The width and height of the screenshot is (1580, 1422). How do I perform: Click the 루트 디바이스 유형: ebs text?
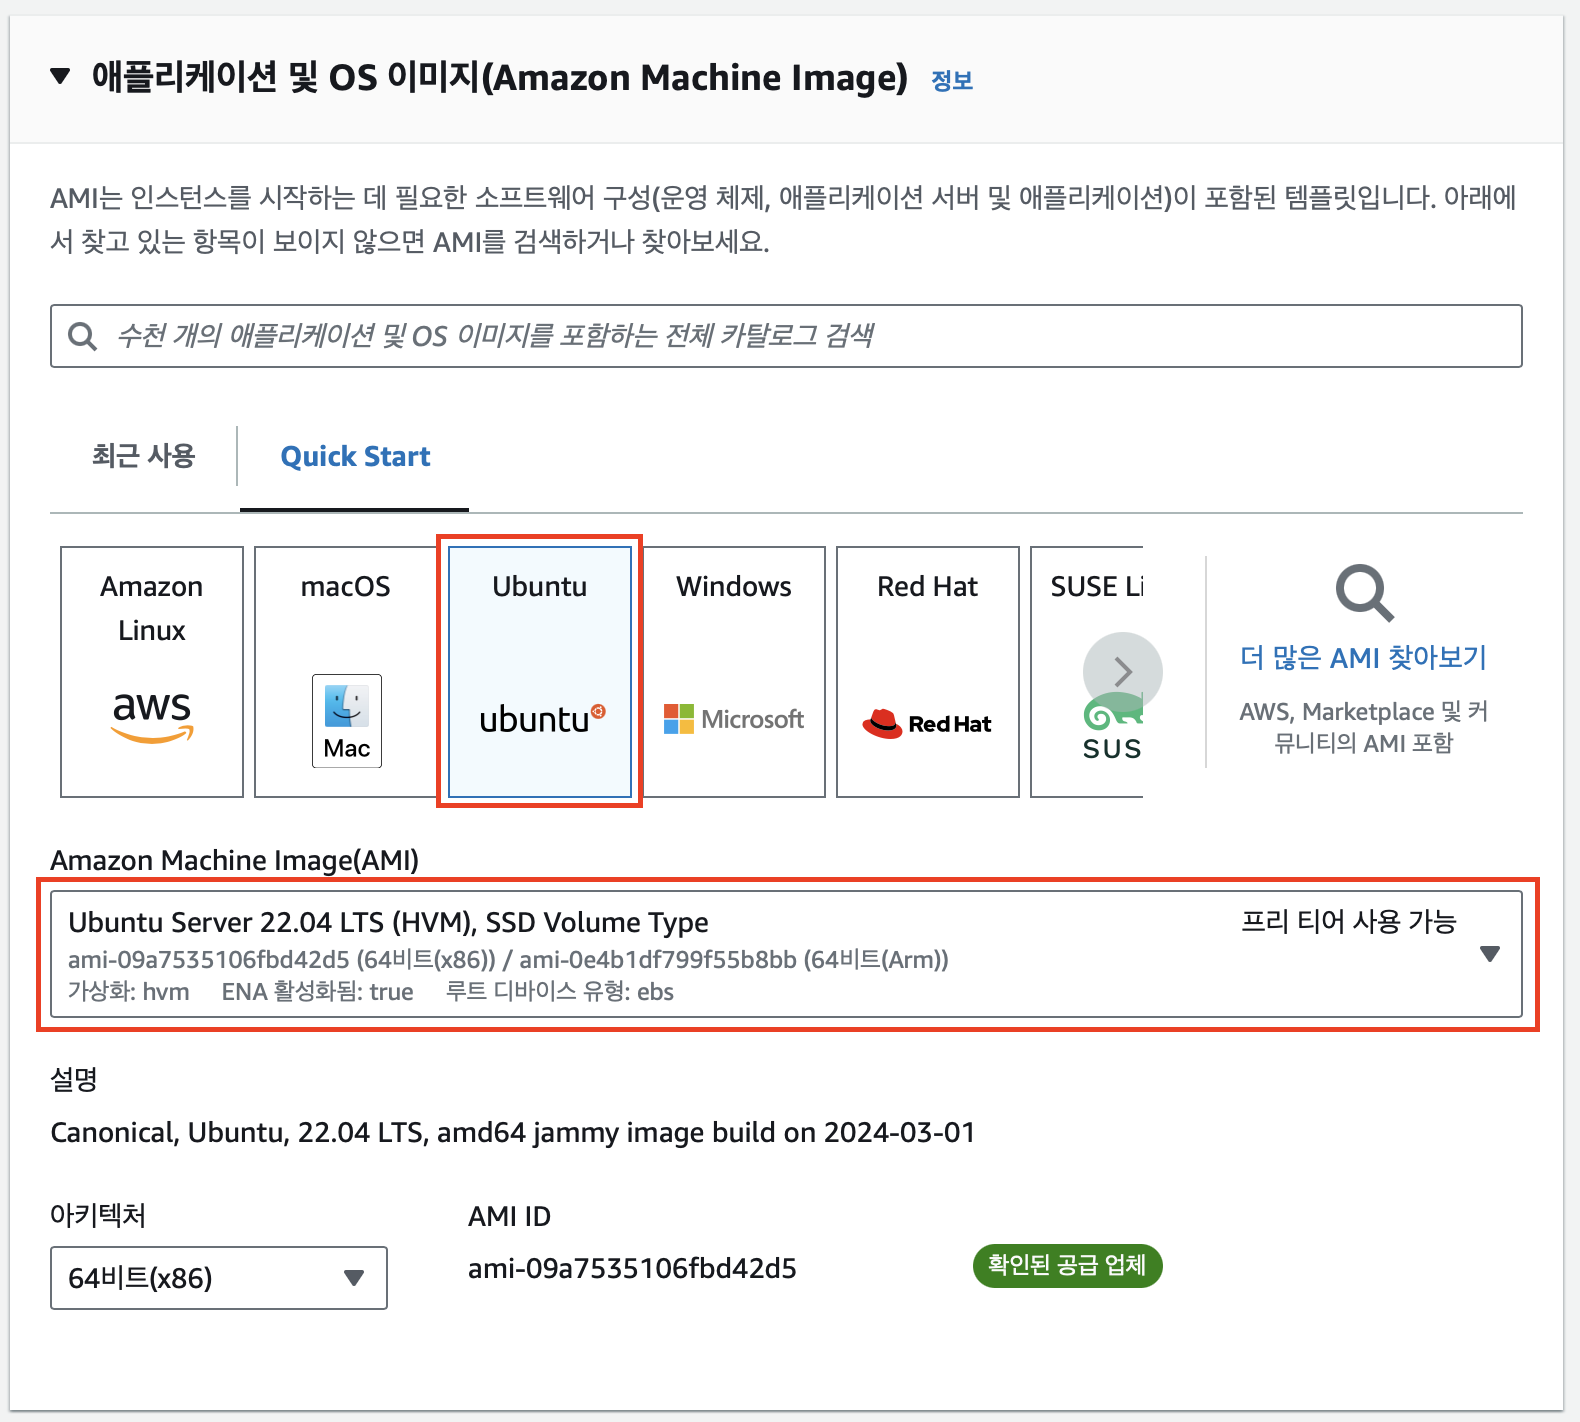560,992
